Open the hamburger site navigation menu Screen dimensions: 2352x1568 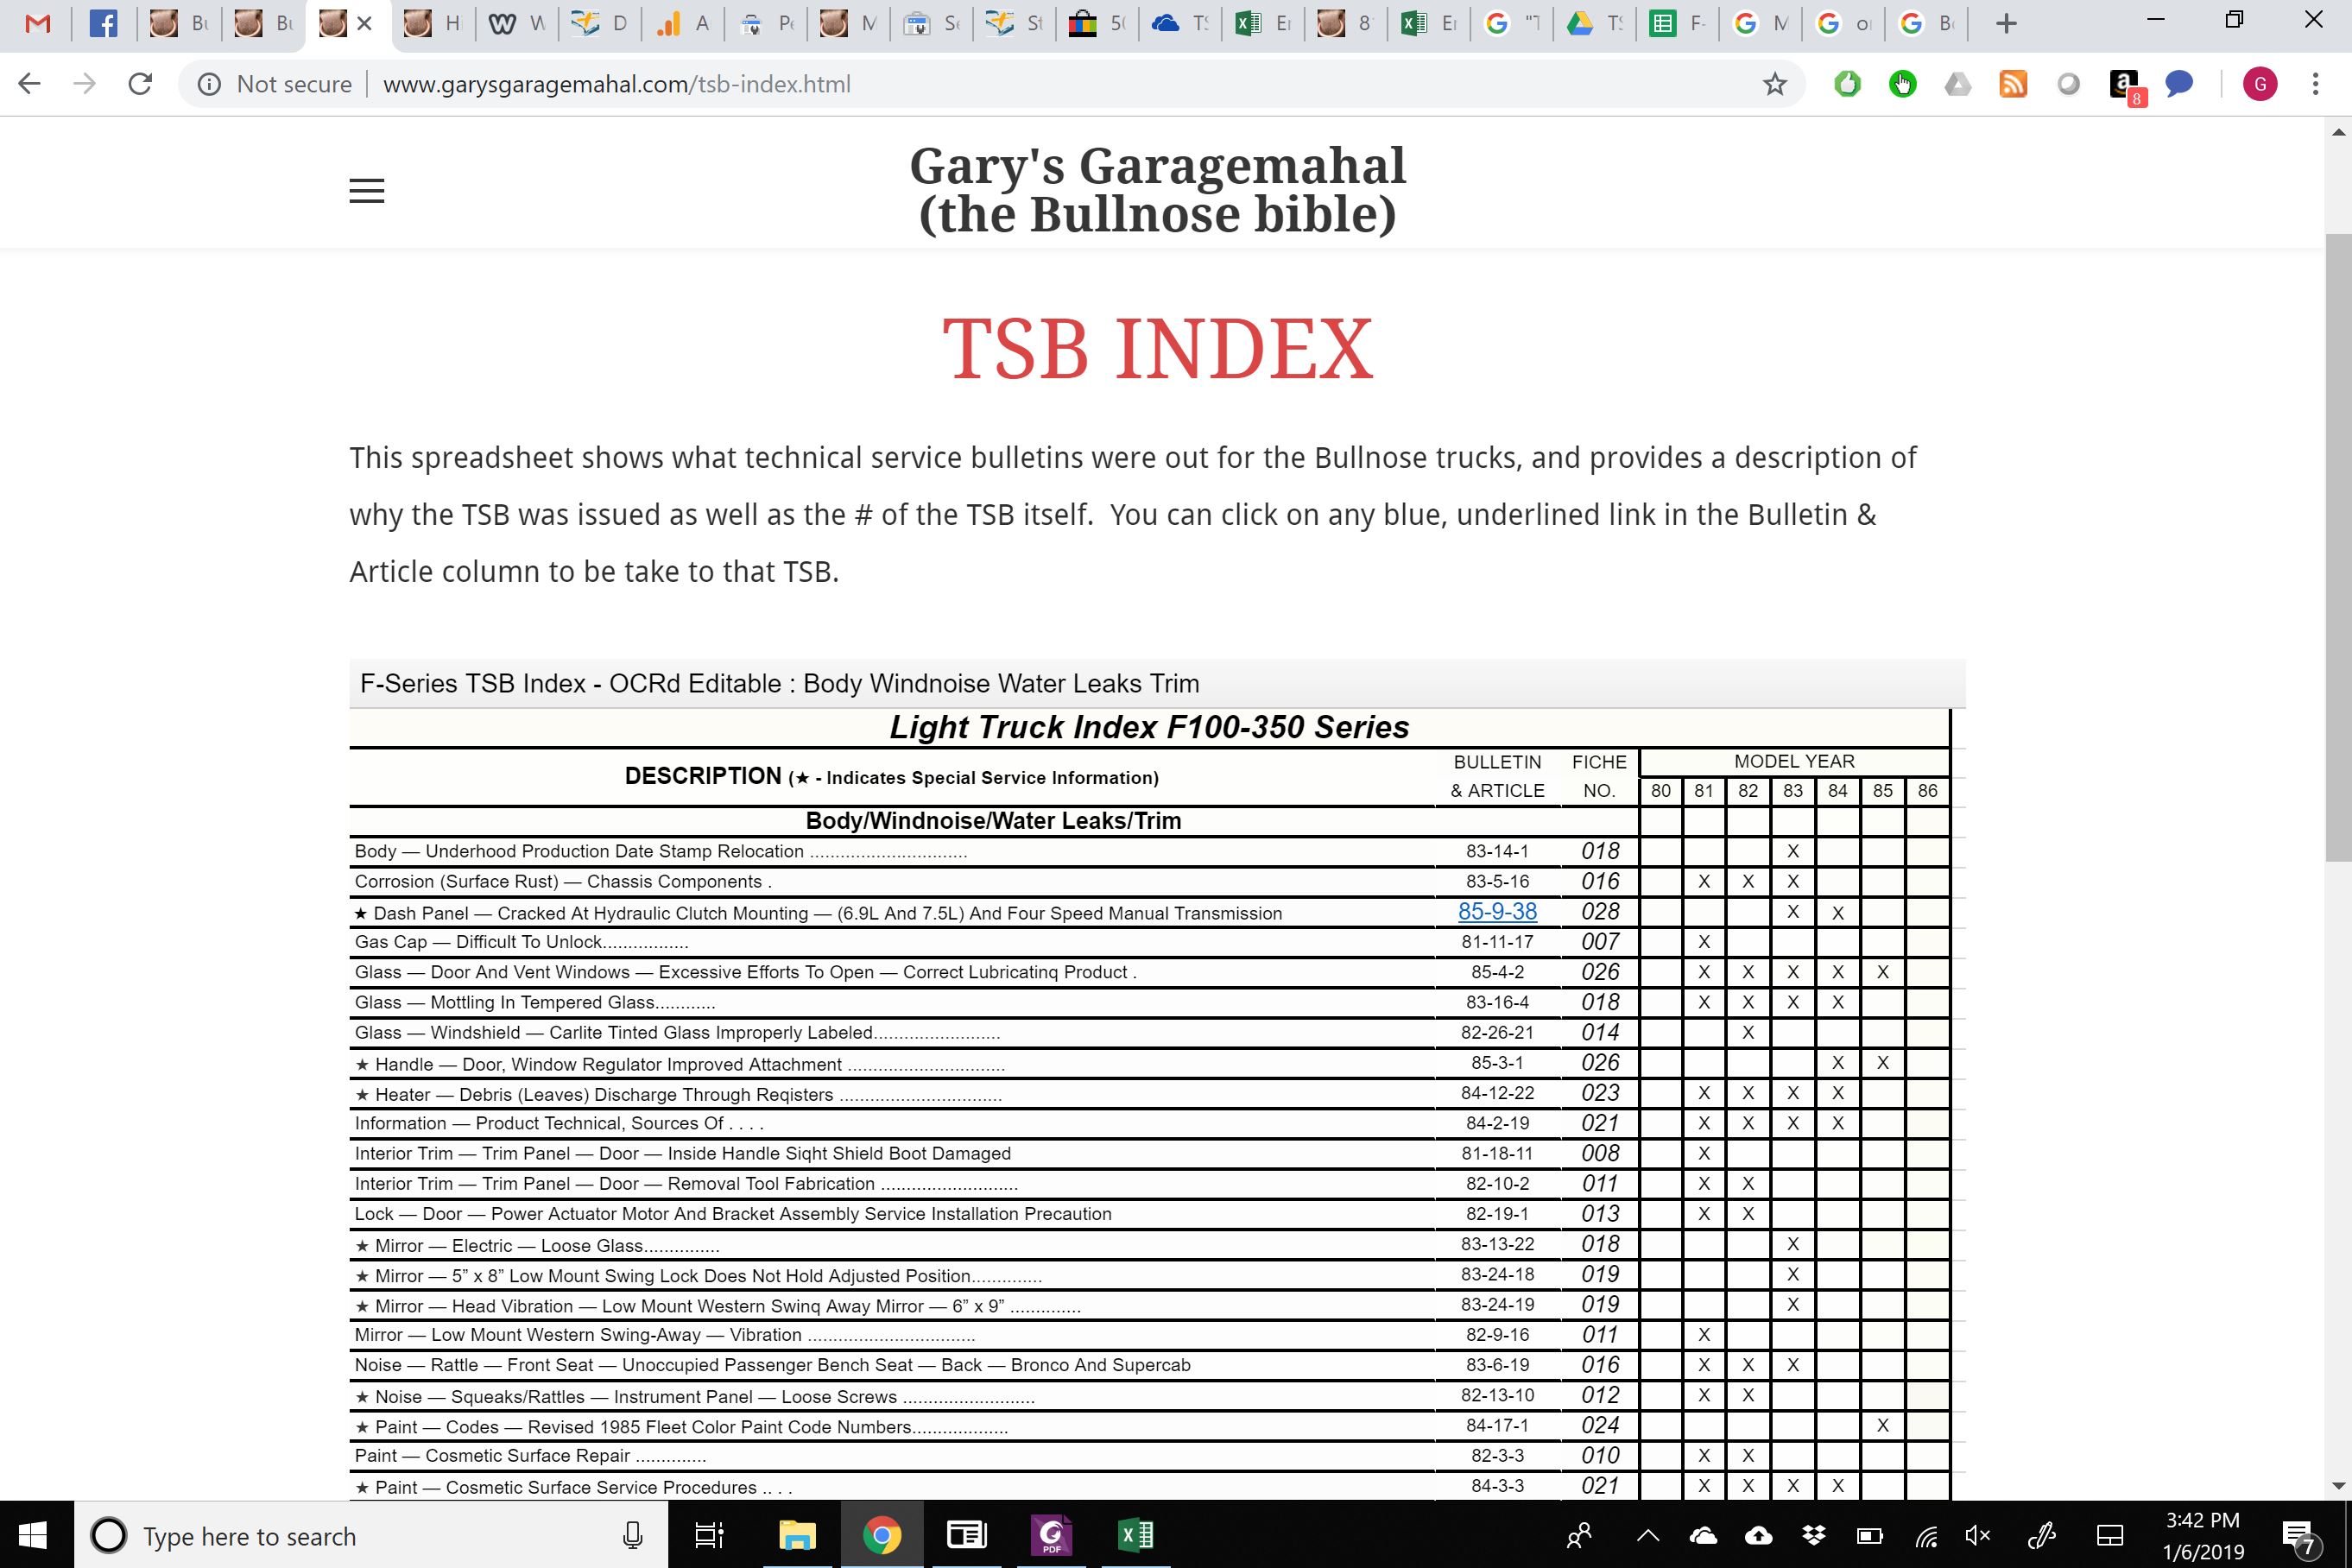point(366,190)
